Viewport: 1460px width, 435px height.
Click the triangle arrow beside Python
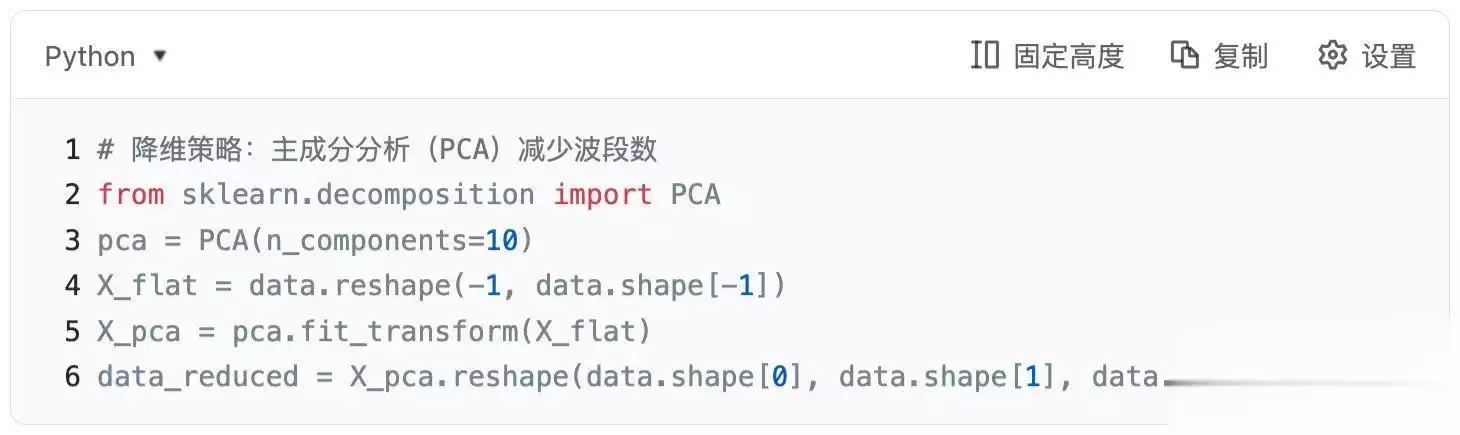tap(159, 56)
